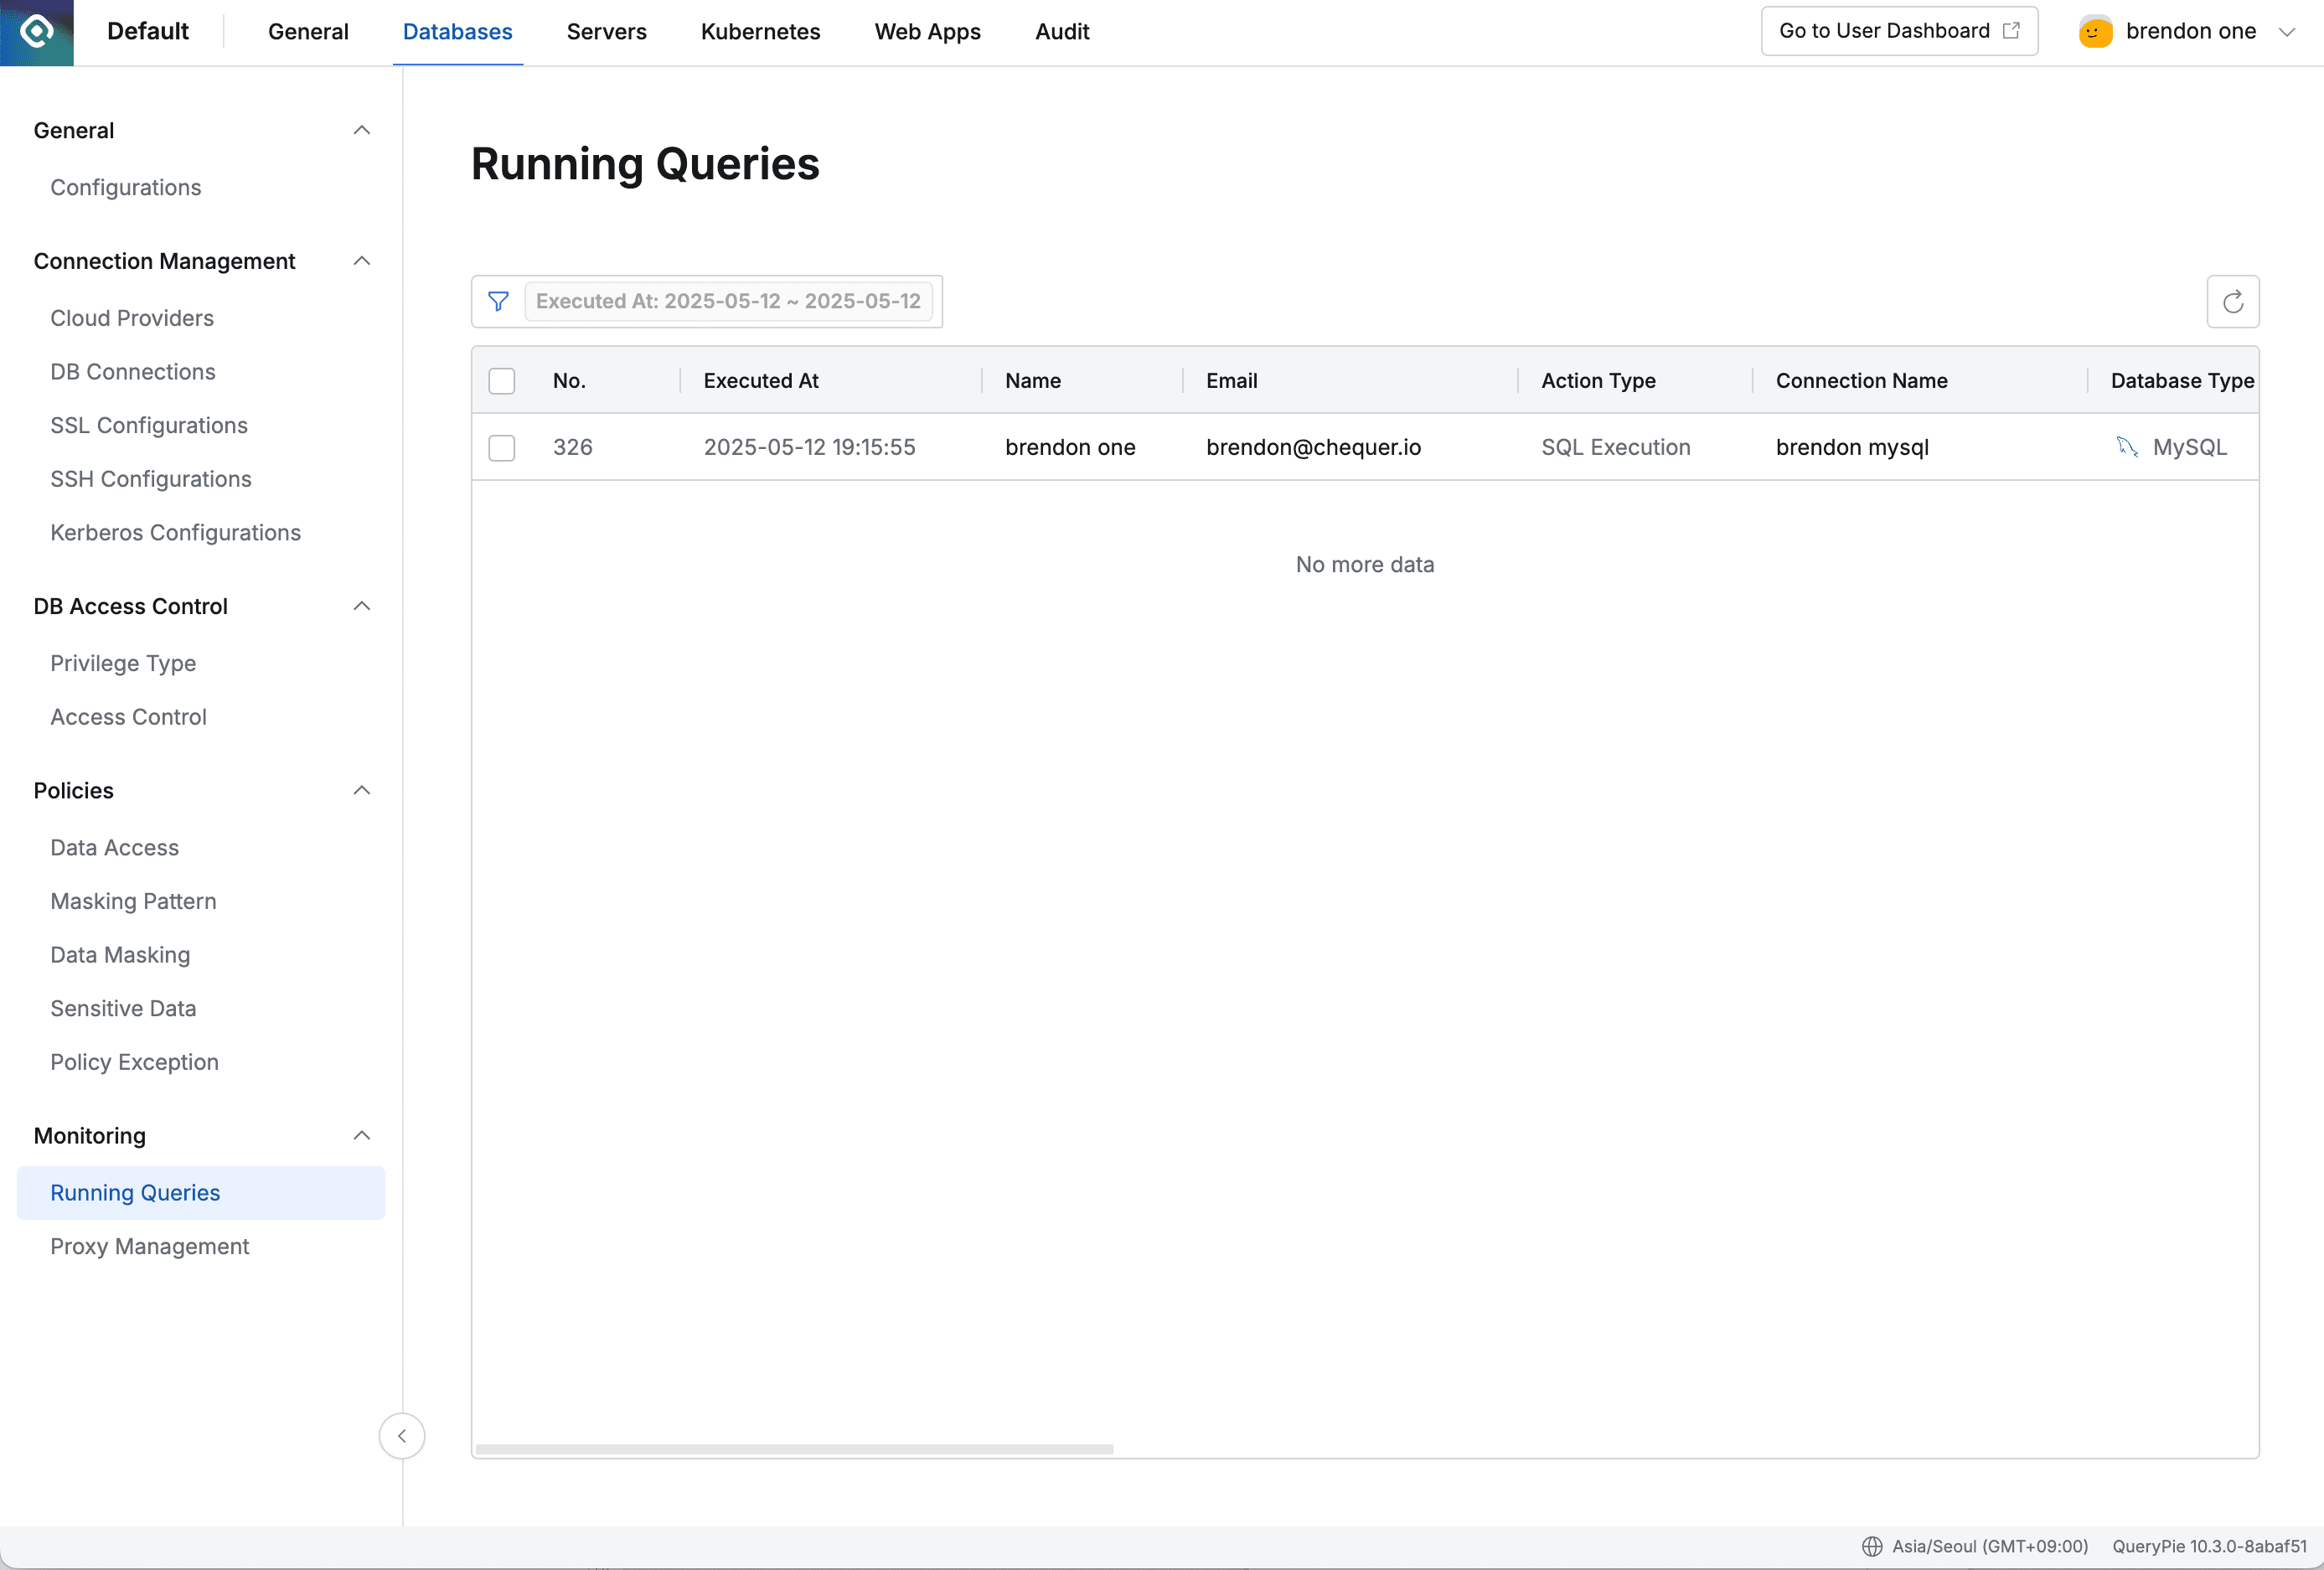Viewport: 2324px width, 1570px height.
Task: Collapse the sidebar using the left arrow control
Action: [x=402, y=1436]
